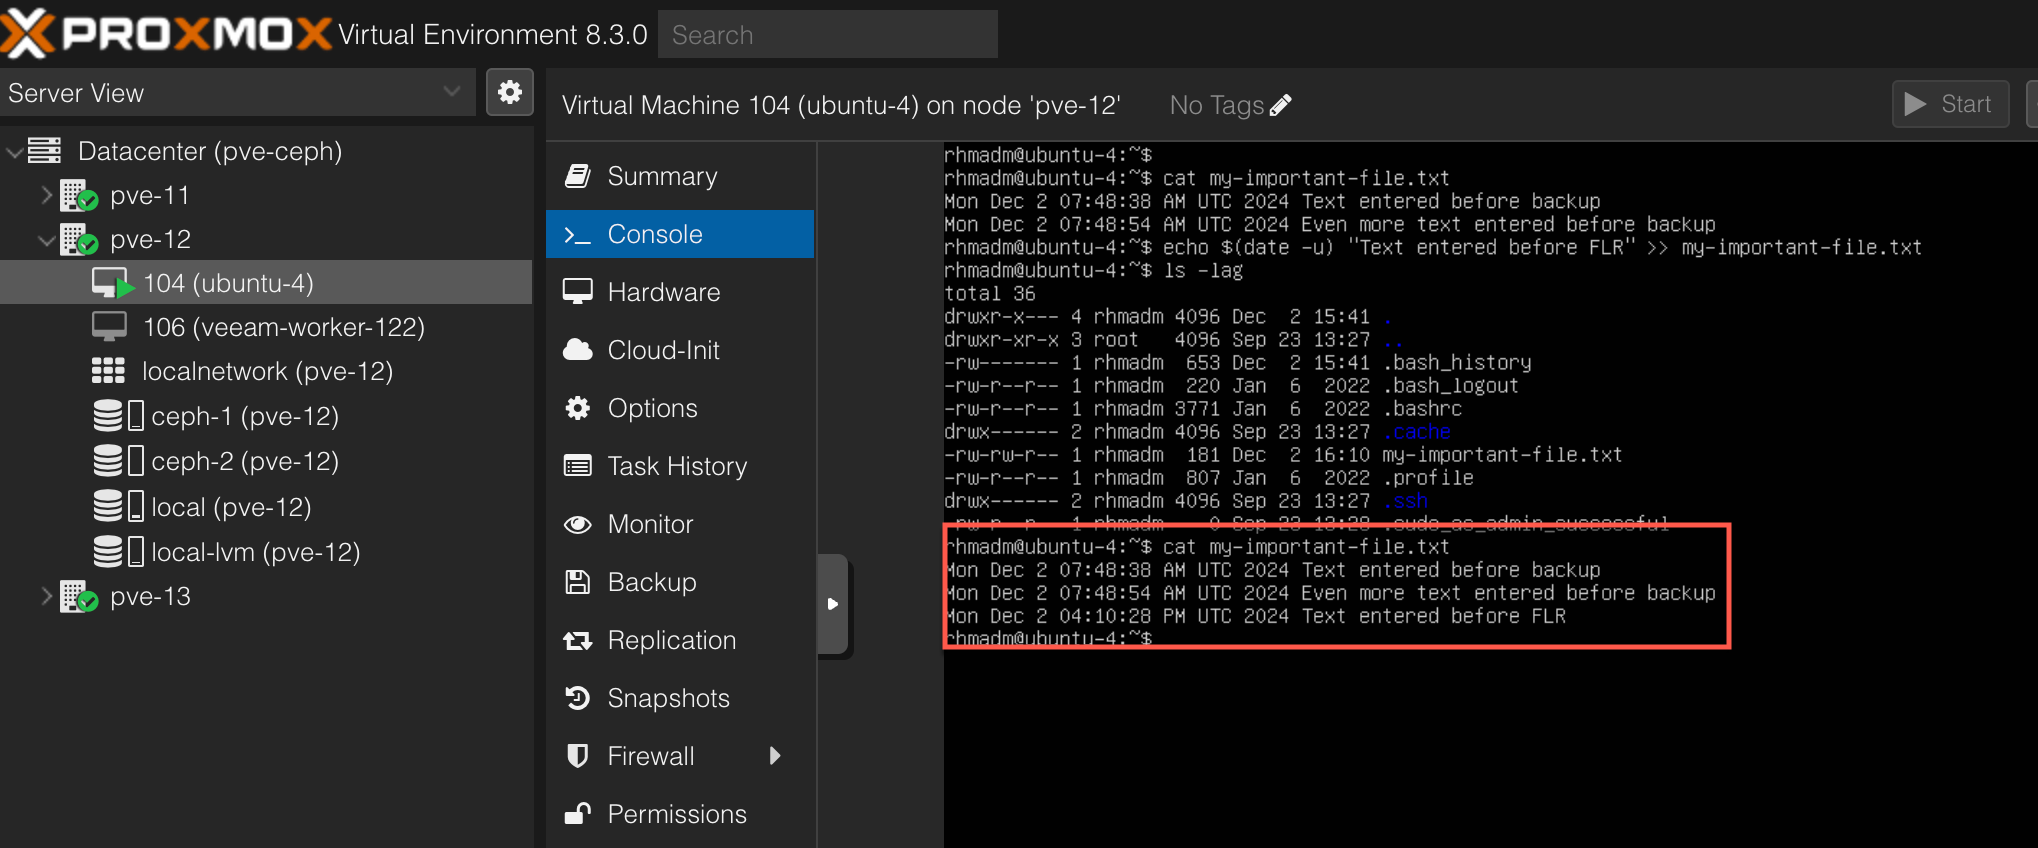Click the Snapshots history icon
This screenshot has height=848, width=2038.
[578, 698]
